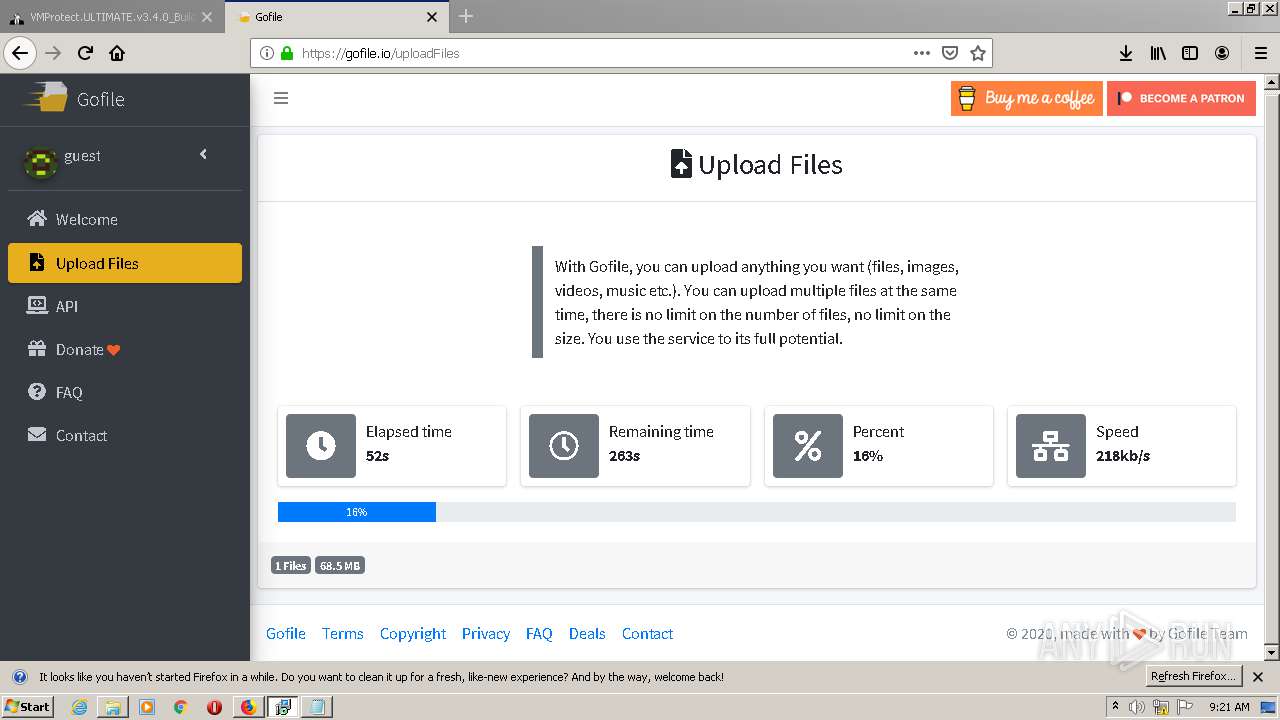The width and height of the screenshot is (1280, 720).
Task: Open Chrome from the taskbar
Action: pos(180,707)
